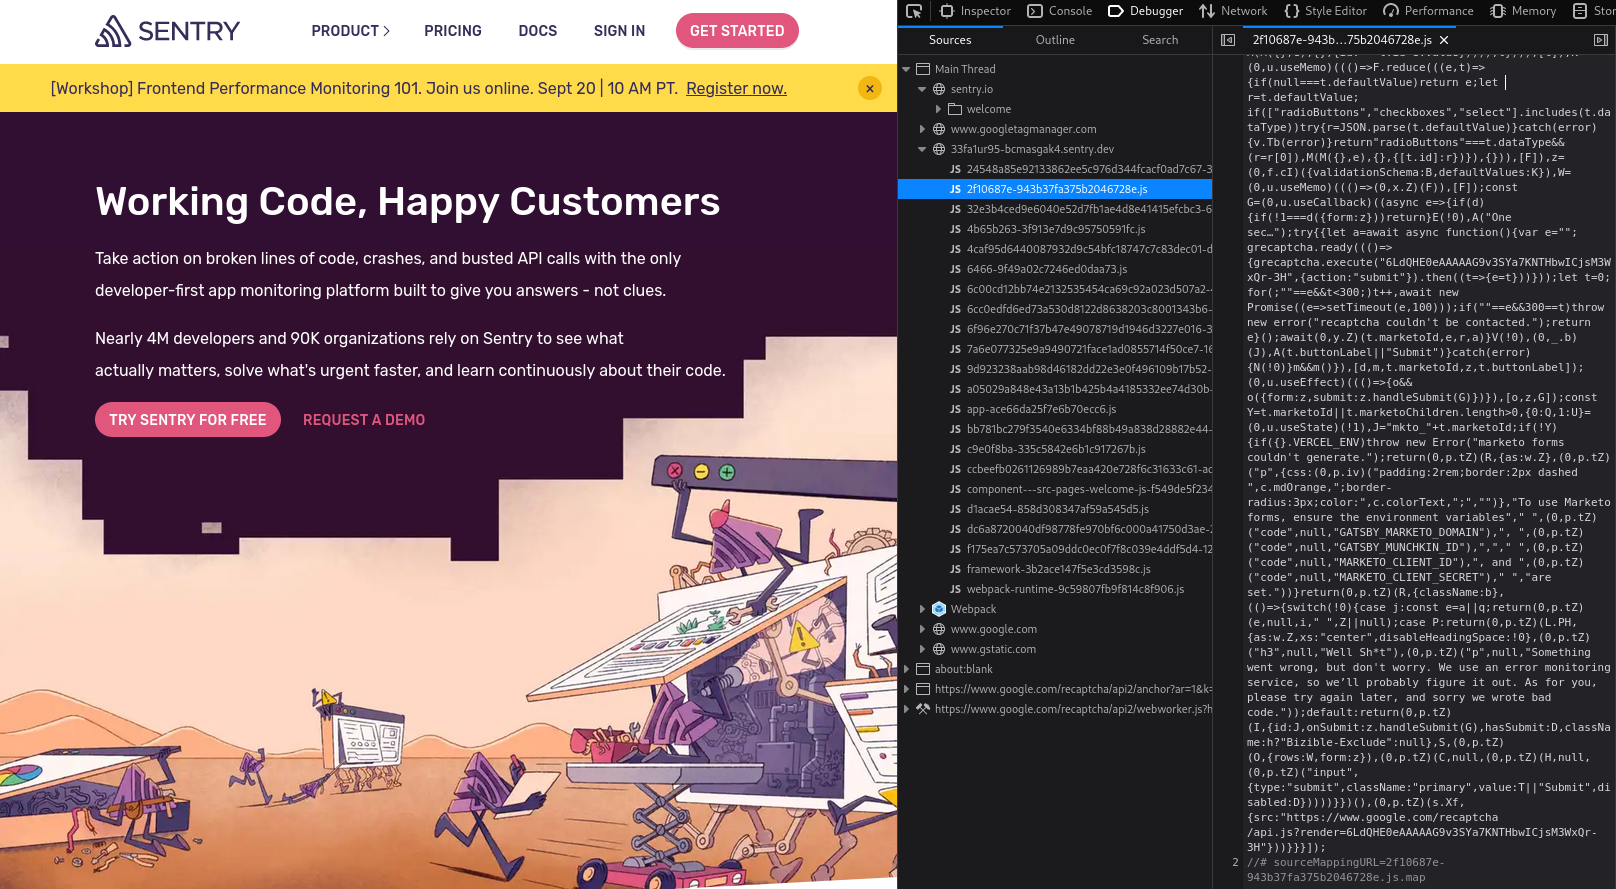Select the Main Thread window icon

tap(923, 69)
